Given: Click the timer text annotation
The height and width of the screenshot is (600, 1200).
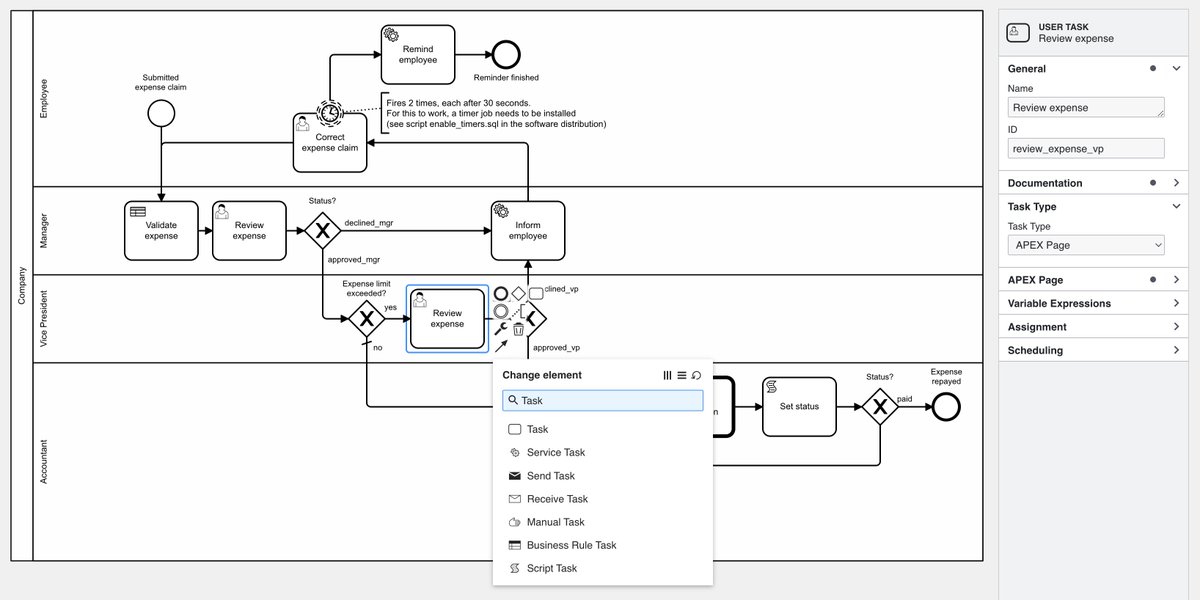Looking at the screenshot, I should pos(496,113).
